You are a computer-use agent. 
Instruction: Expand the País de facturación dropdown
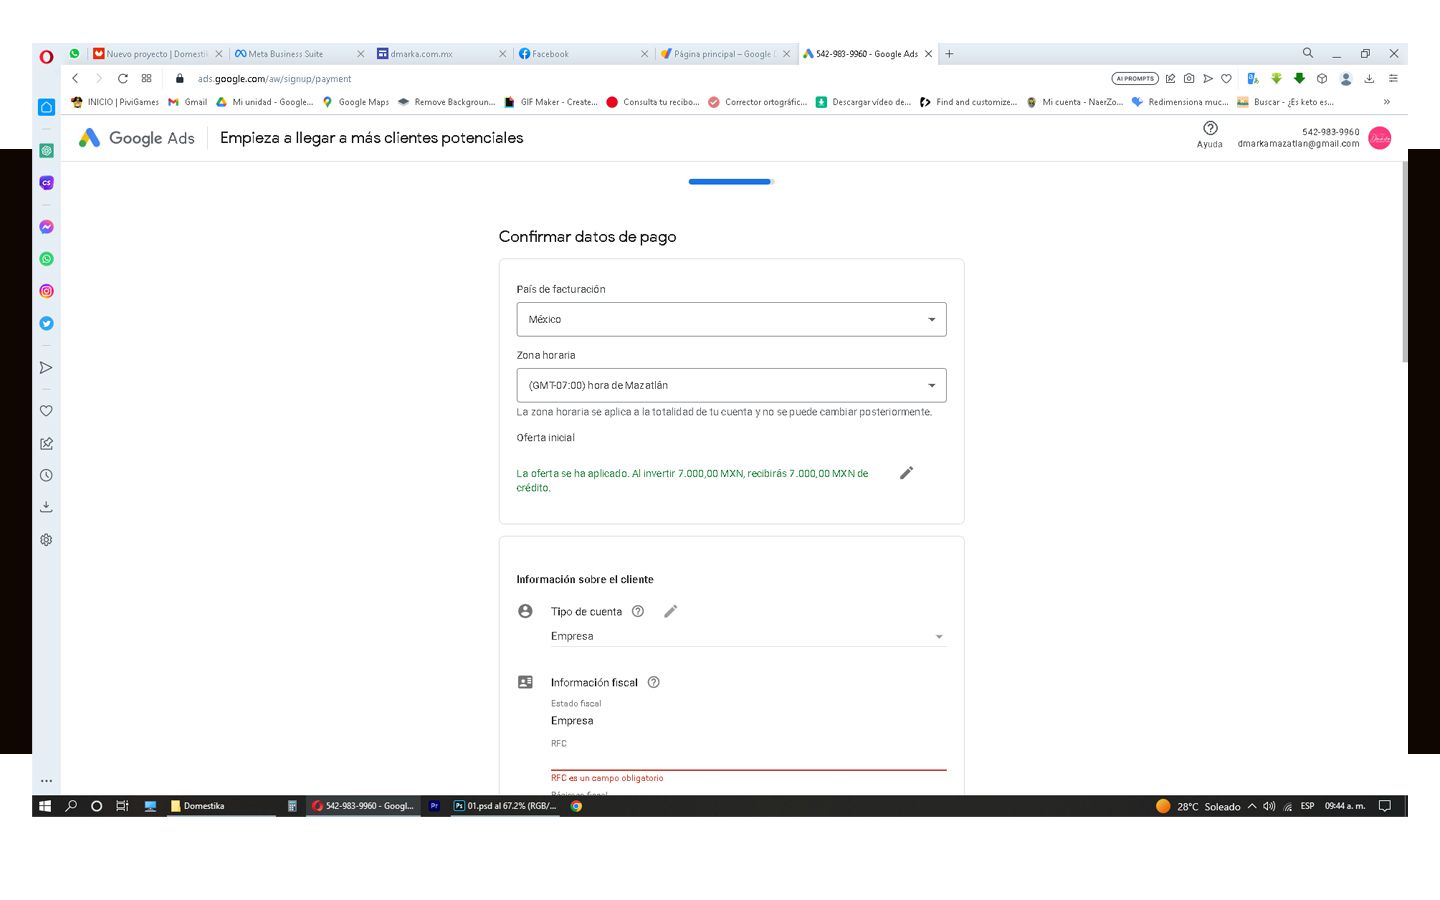click(x=731, y=320)
